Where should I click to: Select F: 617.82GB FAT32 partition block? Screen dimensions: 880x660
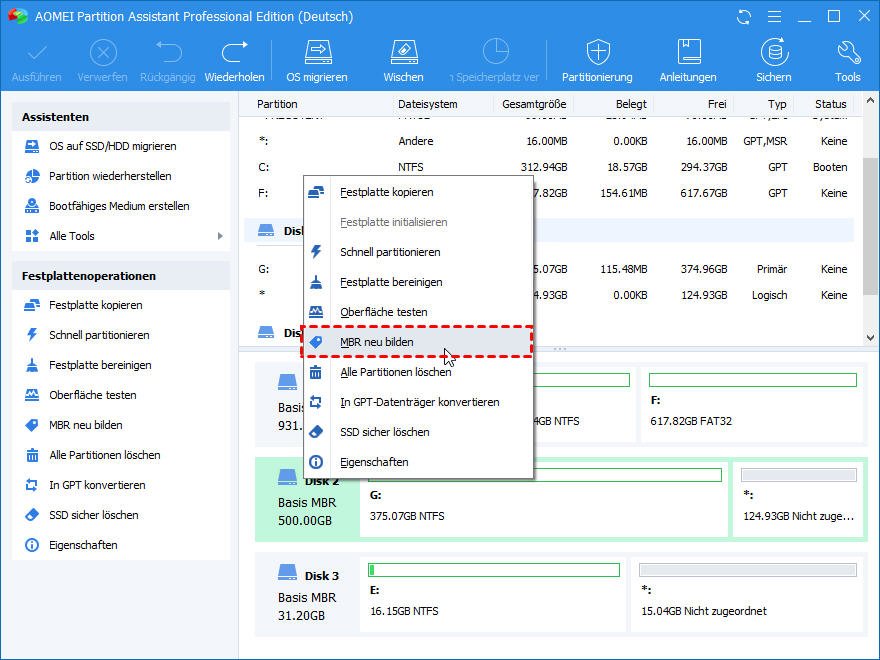(x=752, y=405)
